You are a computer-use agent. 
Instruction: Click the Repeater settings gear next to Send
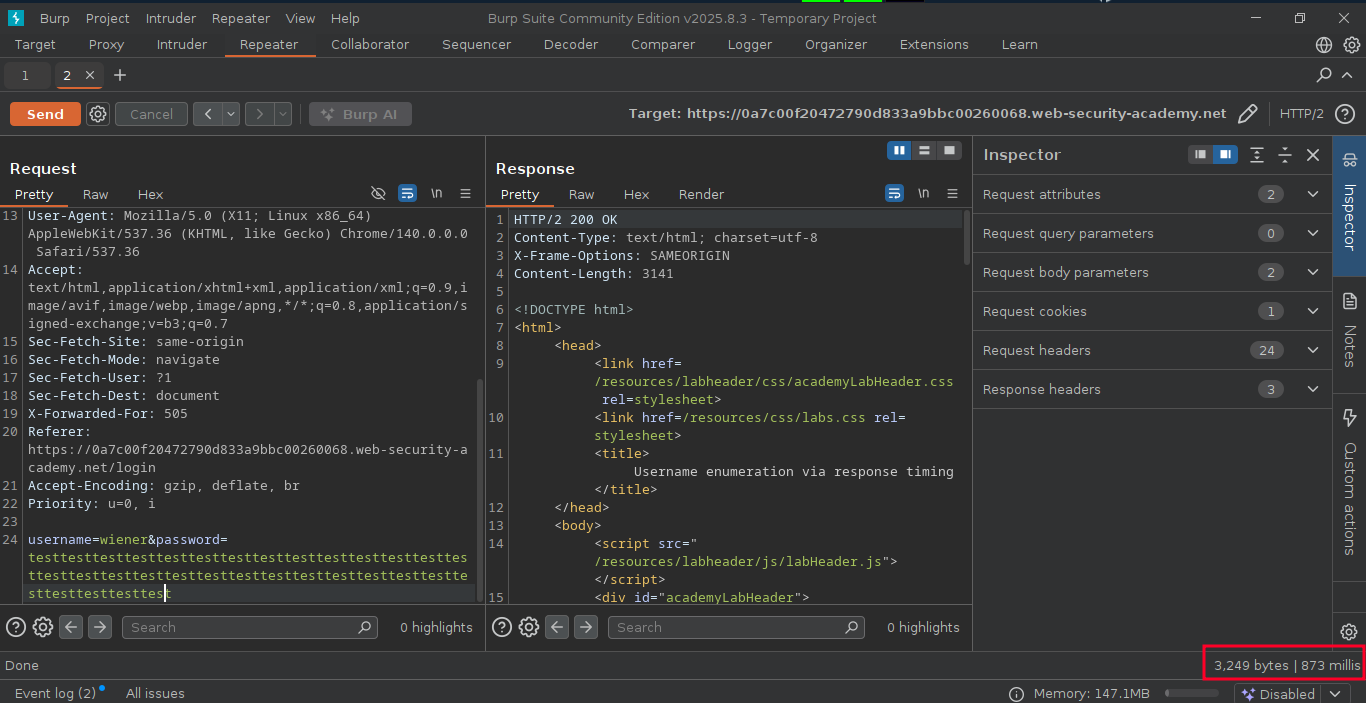click(98, 114)
